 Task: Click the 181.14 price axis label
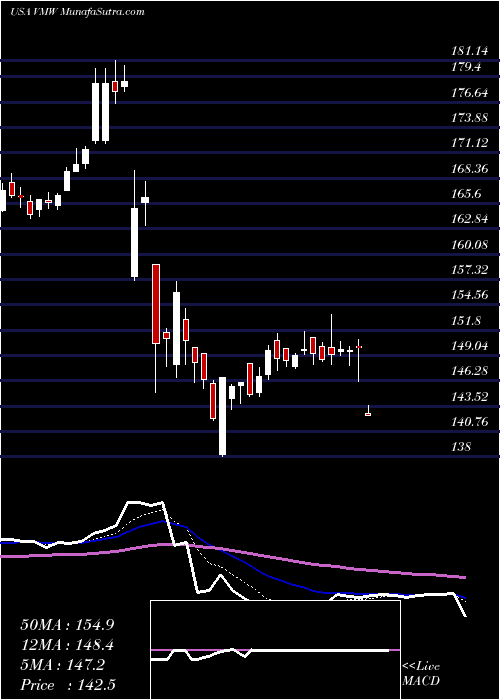(x=469, y=52)
